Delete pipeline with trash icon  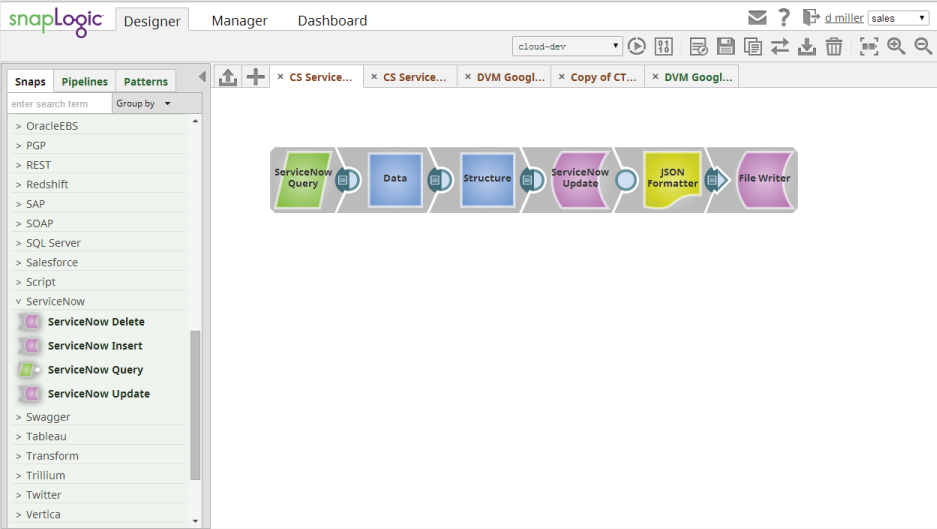coord(834,46)
